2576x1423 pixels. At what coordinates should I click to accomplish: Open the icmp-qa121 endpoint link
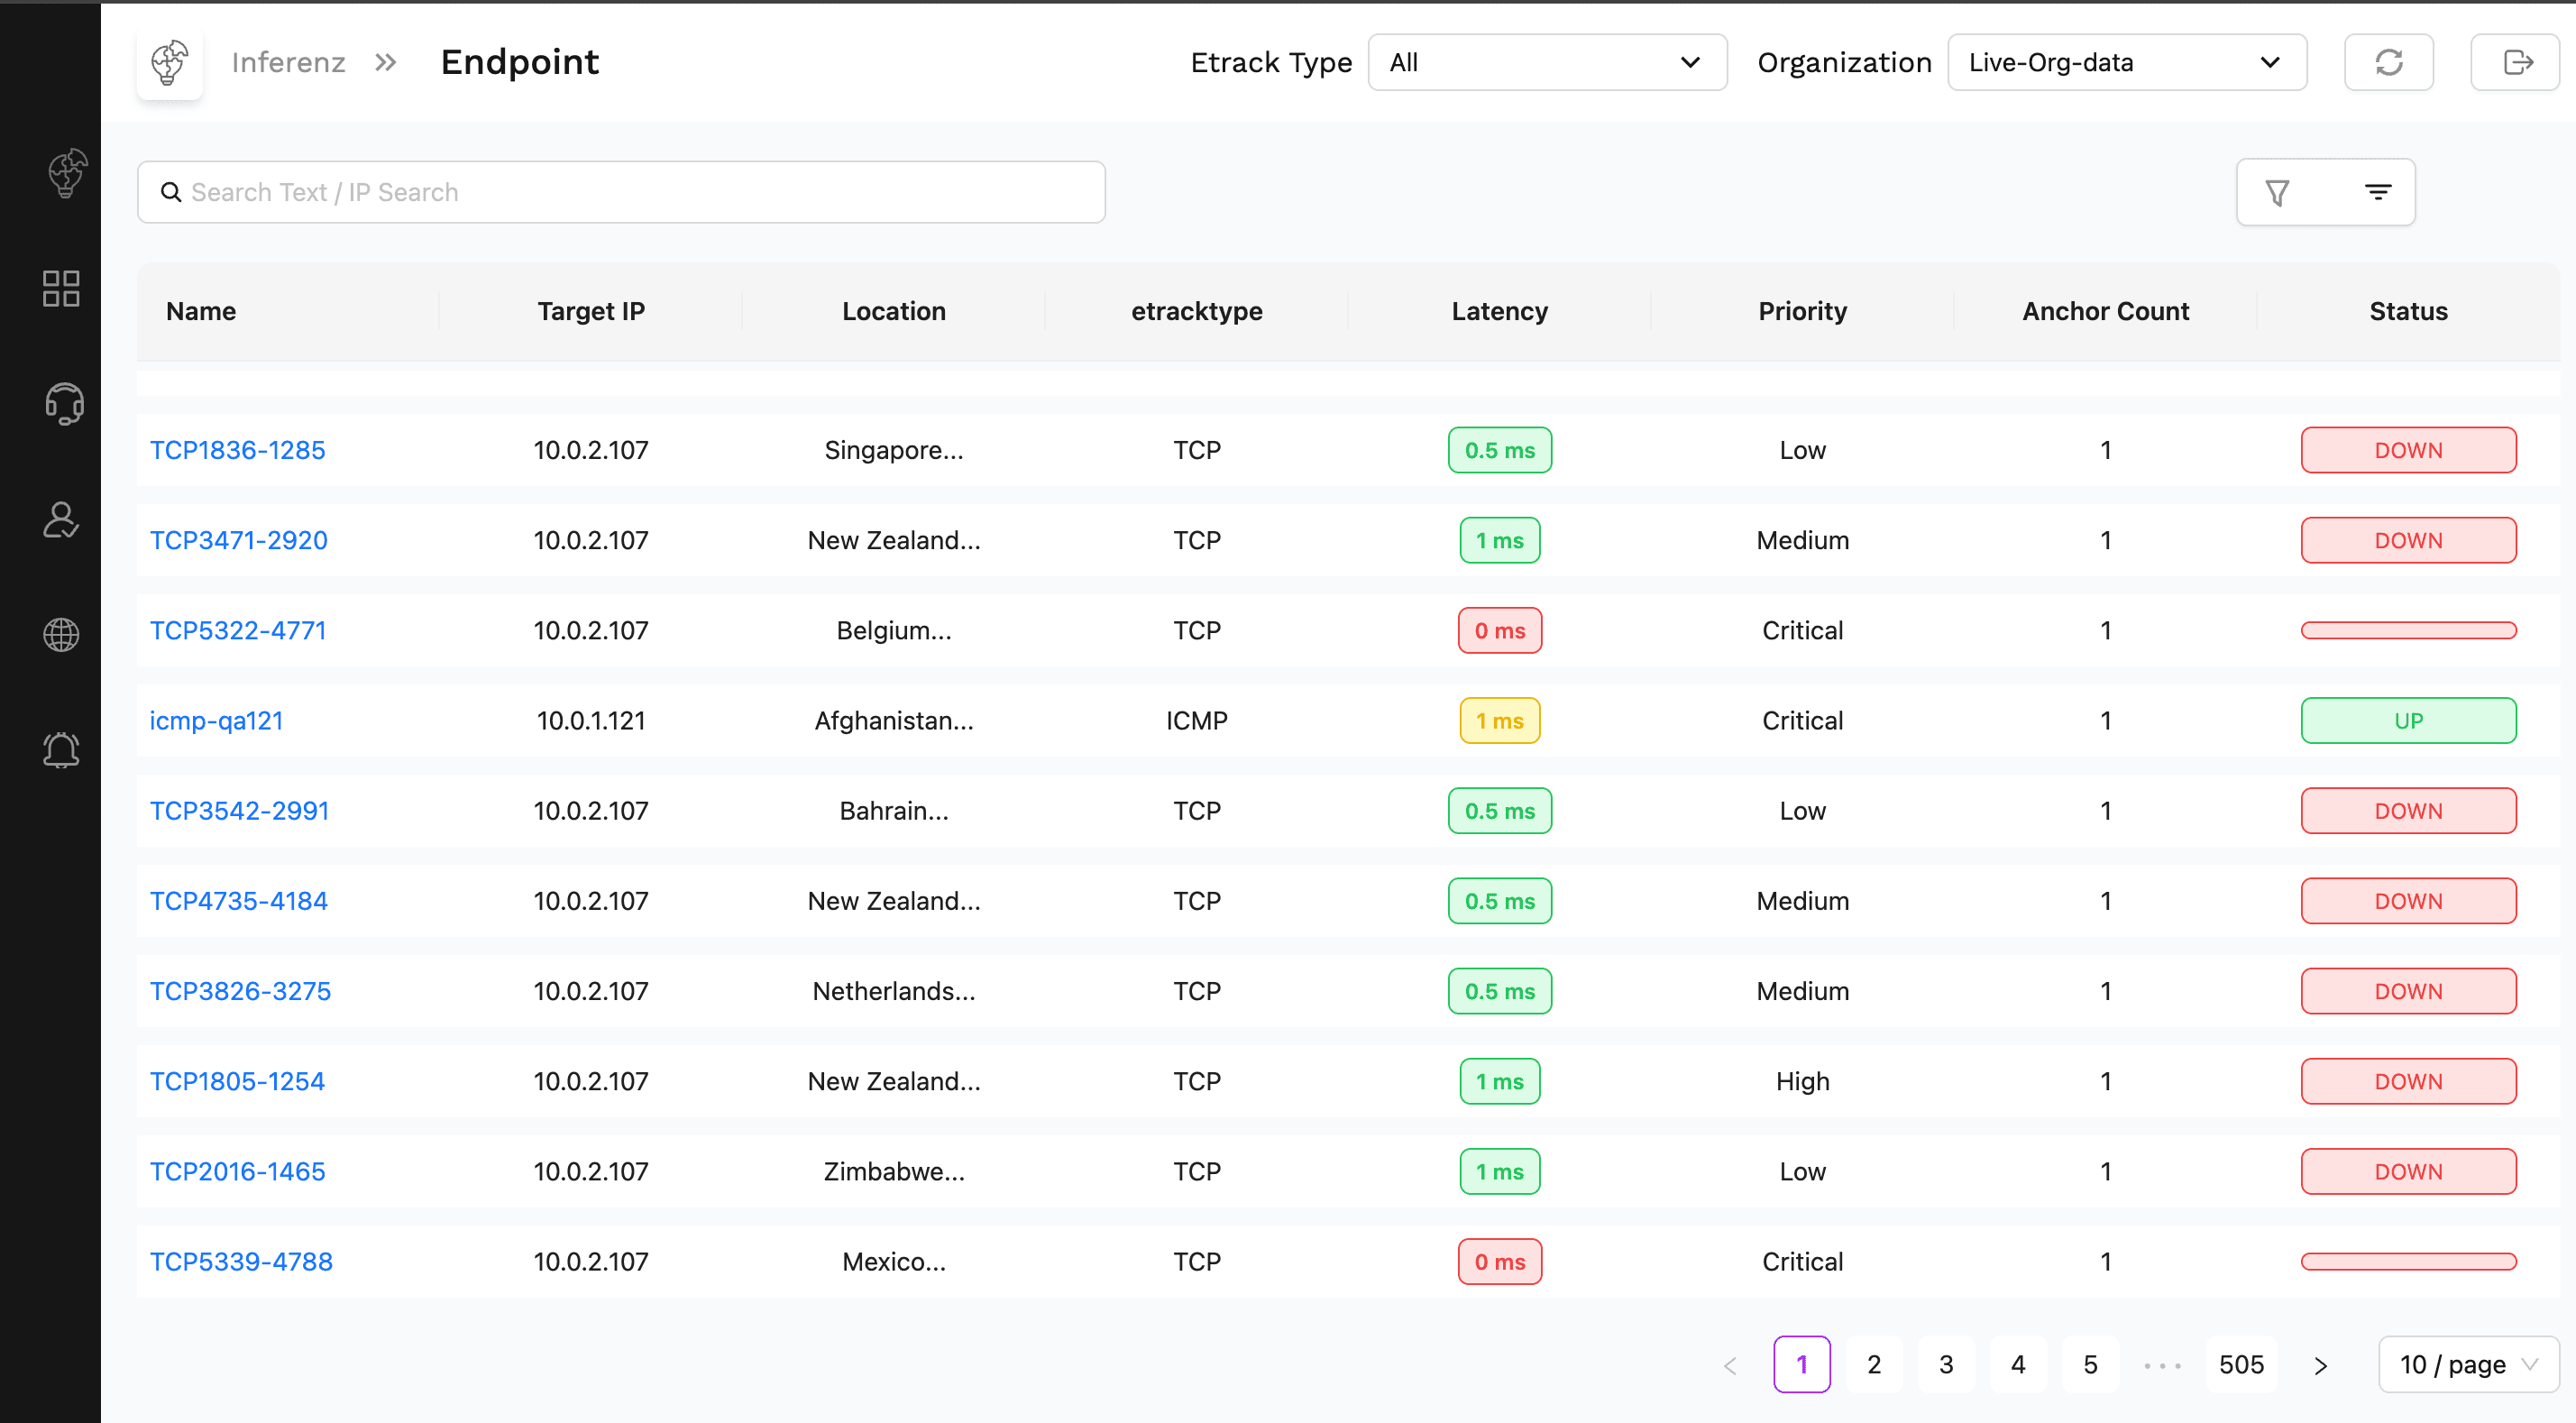(216, 720)
